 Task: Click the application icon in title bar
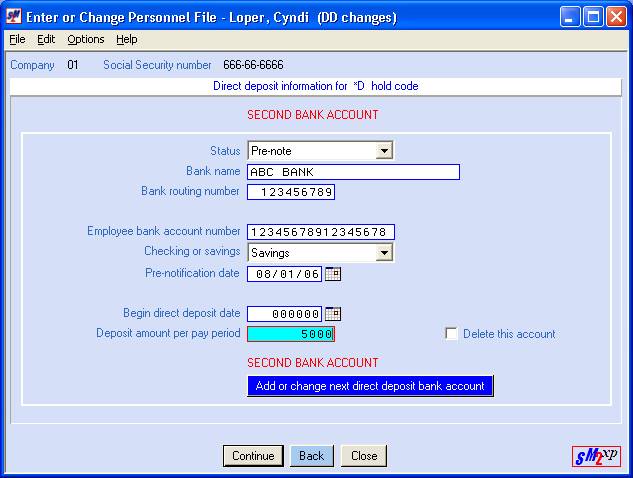point(14,17)
